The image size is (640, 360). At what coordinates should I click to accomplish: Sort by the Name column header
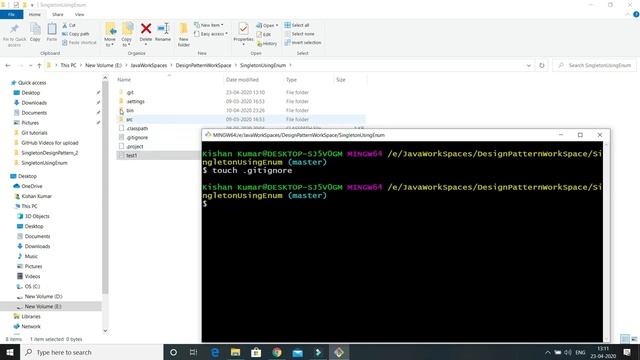(x=124, y=80)
